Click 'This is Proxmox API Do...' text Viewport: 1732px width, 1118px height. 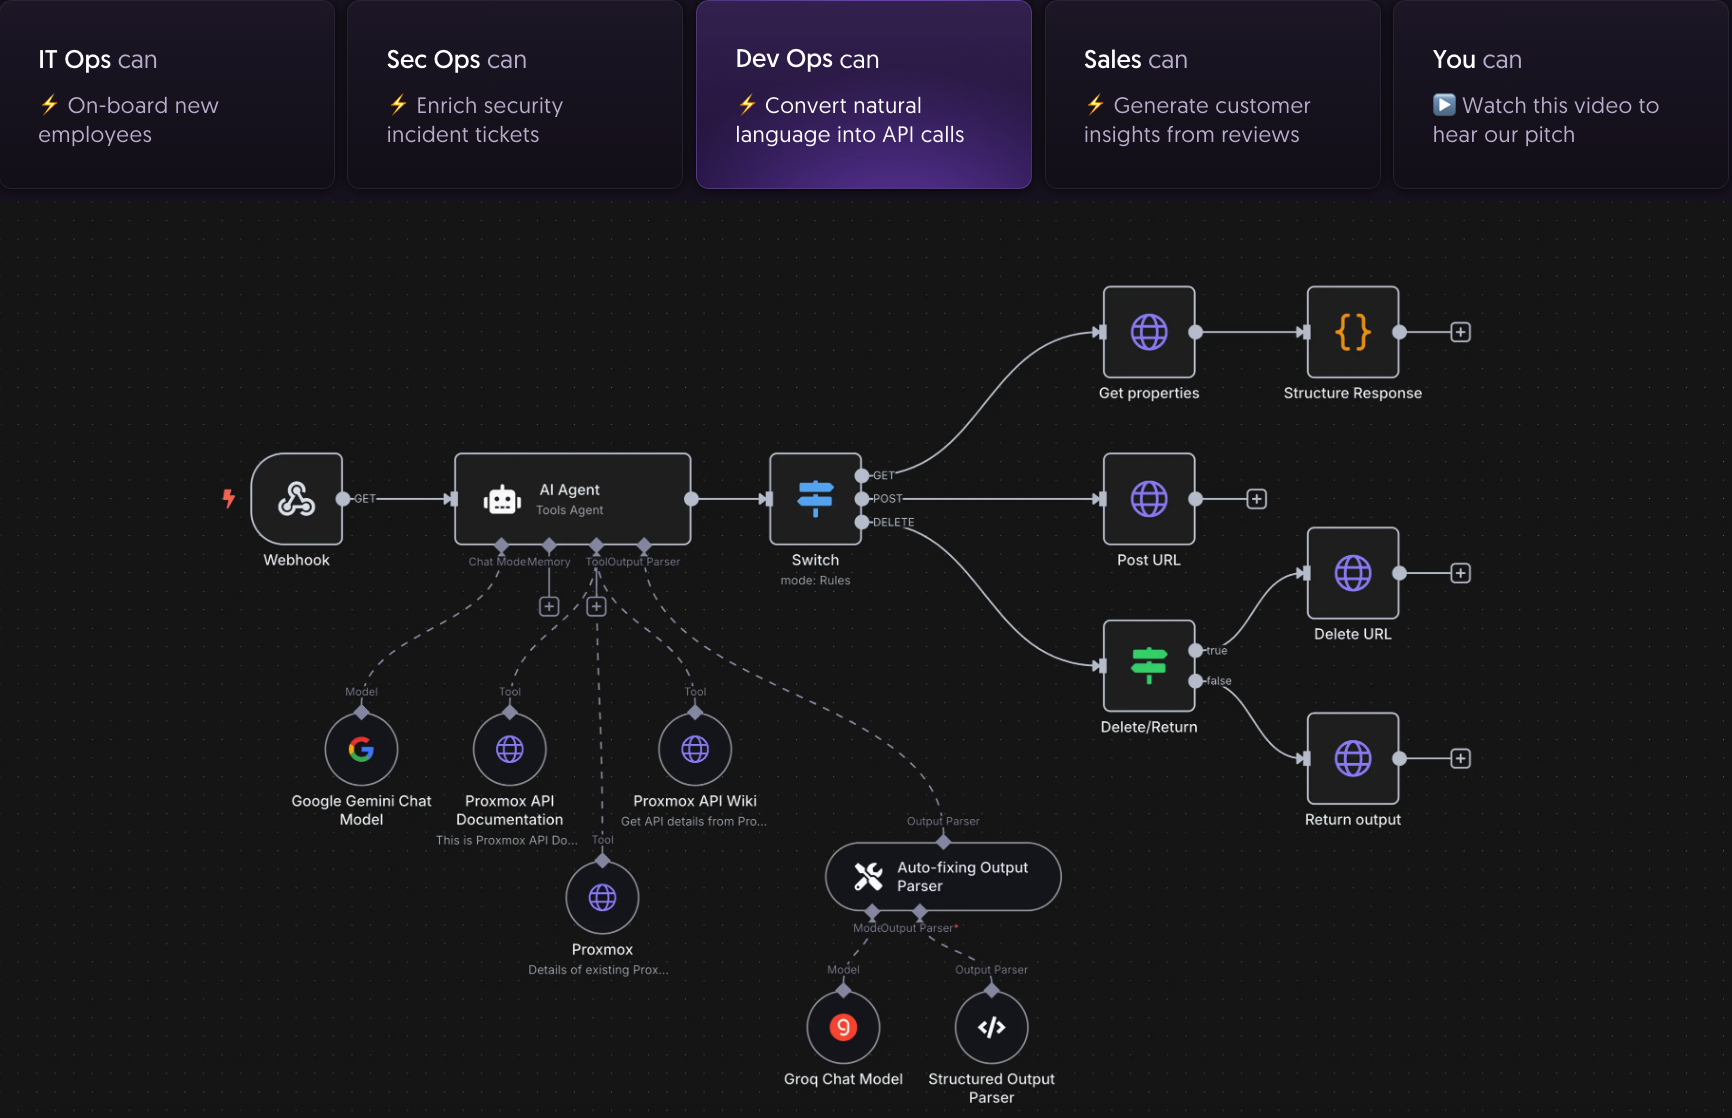pos(507,840)
